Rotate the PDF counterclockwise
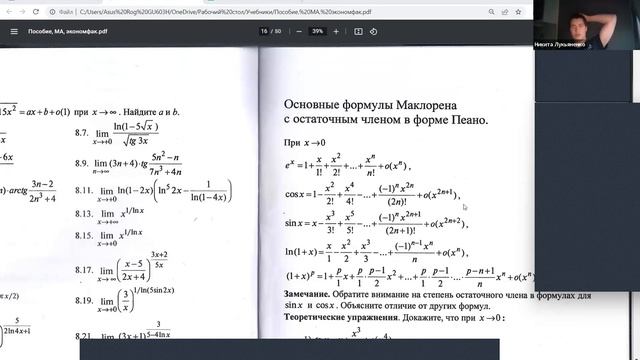 (373, 31)
